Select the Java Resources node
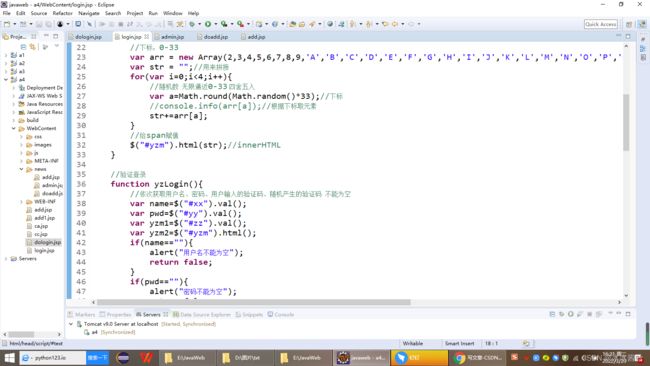The image size is (650, 366). [44, 104]
